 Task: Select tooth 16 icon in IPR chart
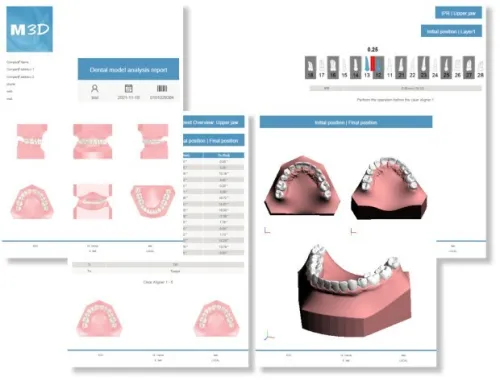pyautogui.click(x=333, y=67)
